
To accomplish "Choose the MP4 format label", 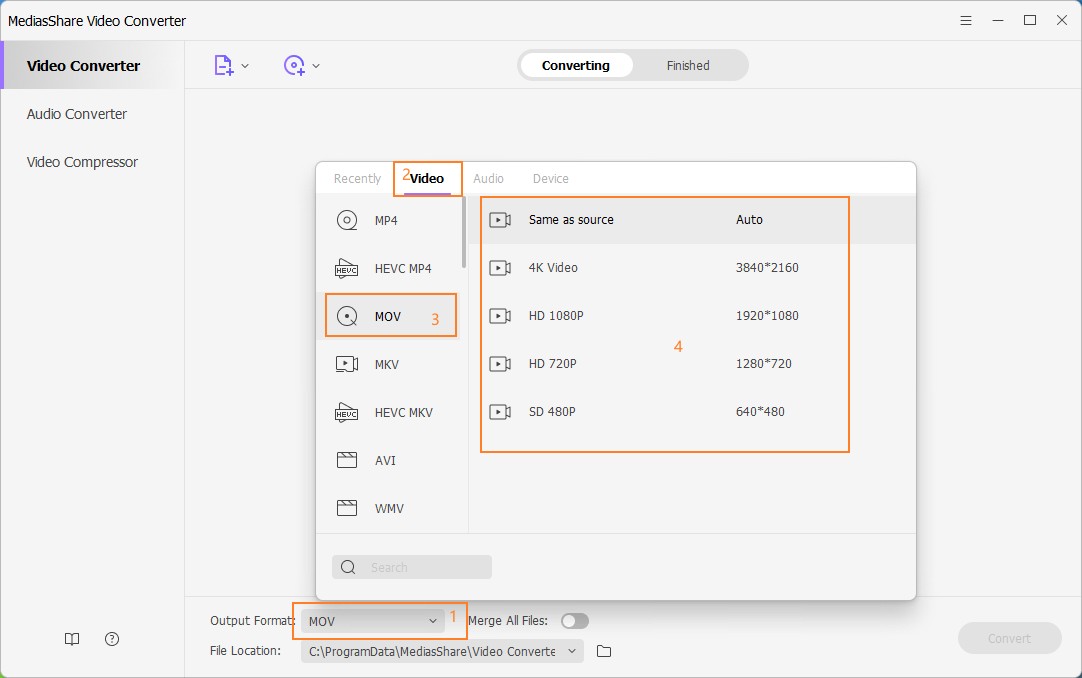I will (x=386, y=221).
